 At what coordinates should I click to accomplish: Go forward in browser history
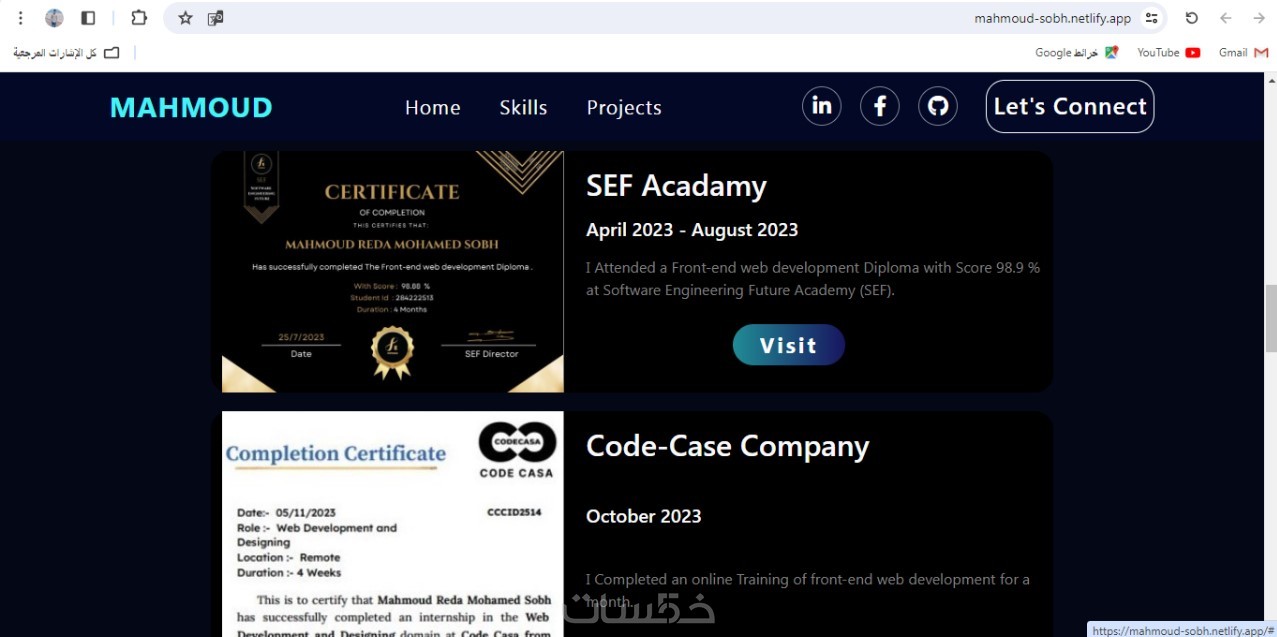(1258, 18)
